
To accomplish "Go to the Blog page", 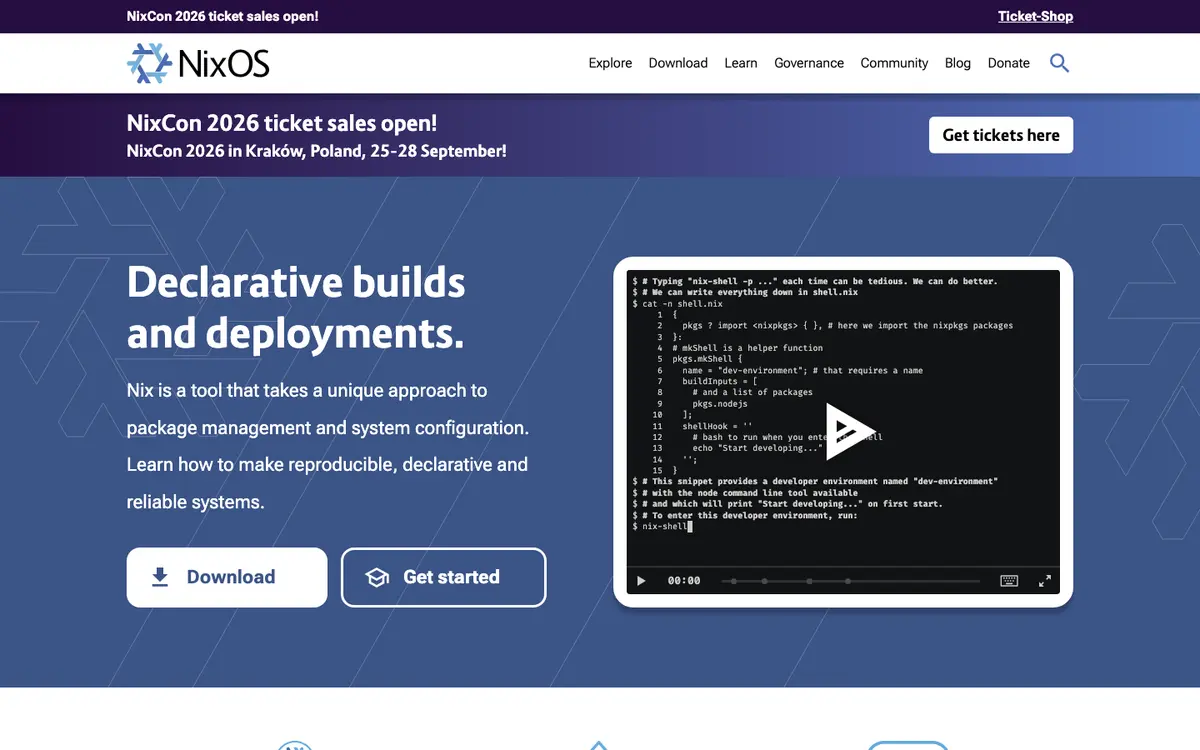I will [958, 63].
